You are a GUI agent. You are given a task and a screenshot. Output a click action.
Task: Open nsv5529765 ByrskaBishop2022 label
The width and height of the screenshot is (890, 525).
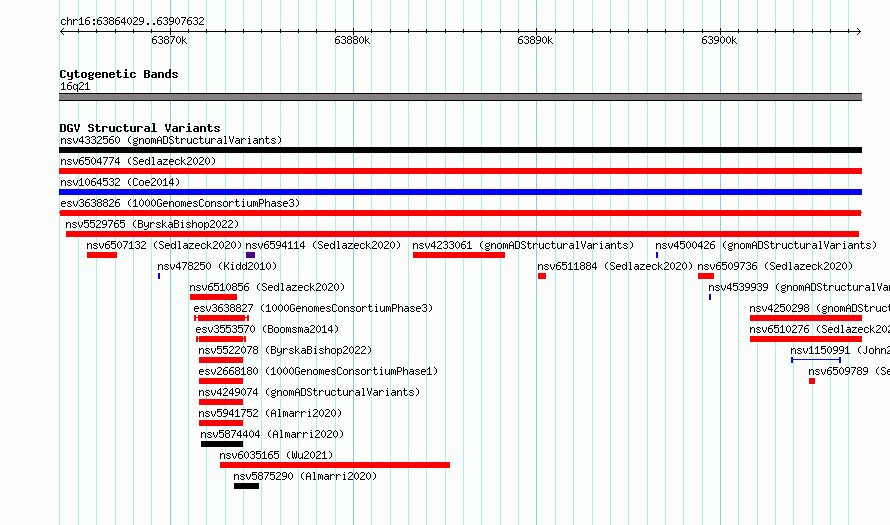click(152, 224)
